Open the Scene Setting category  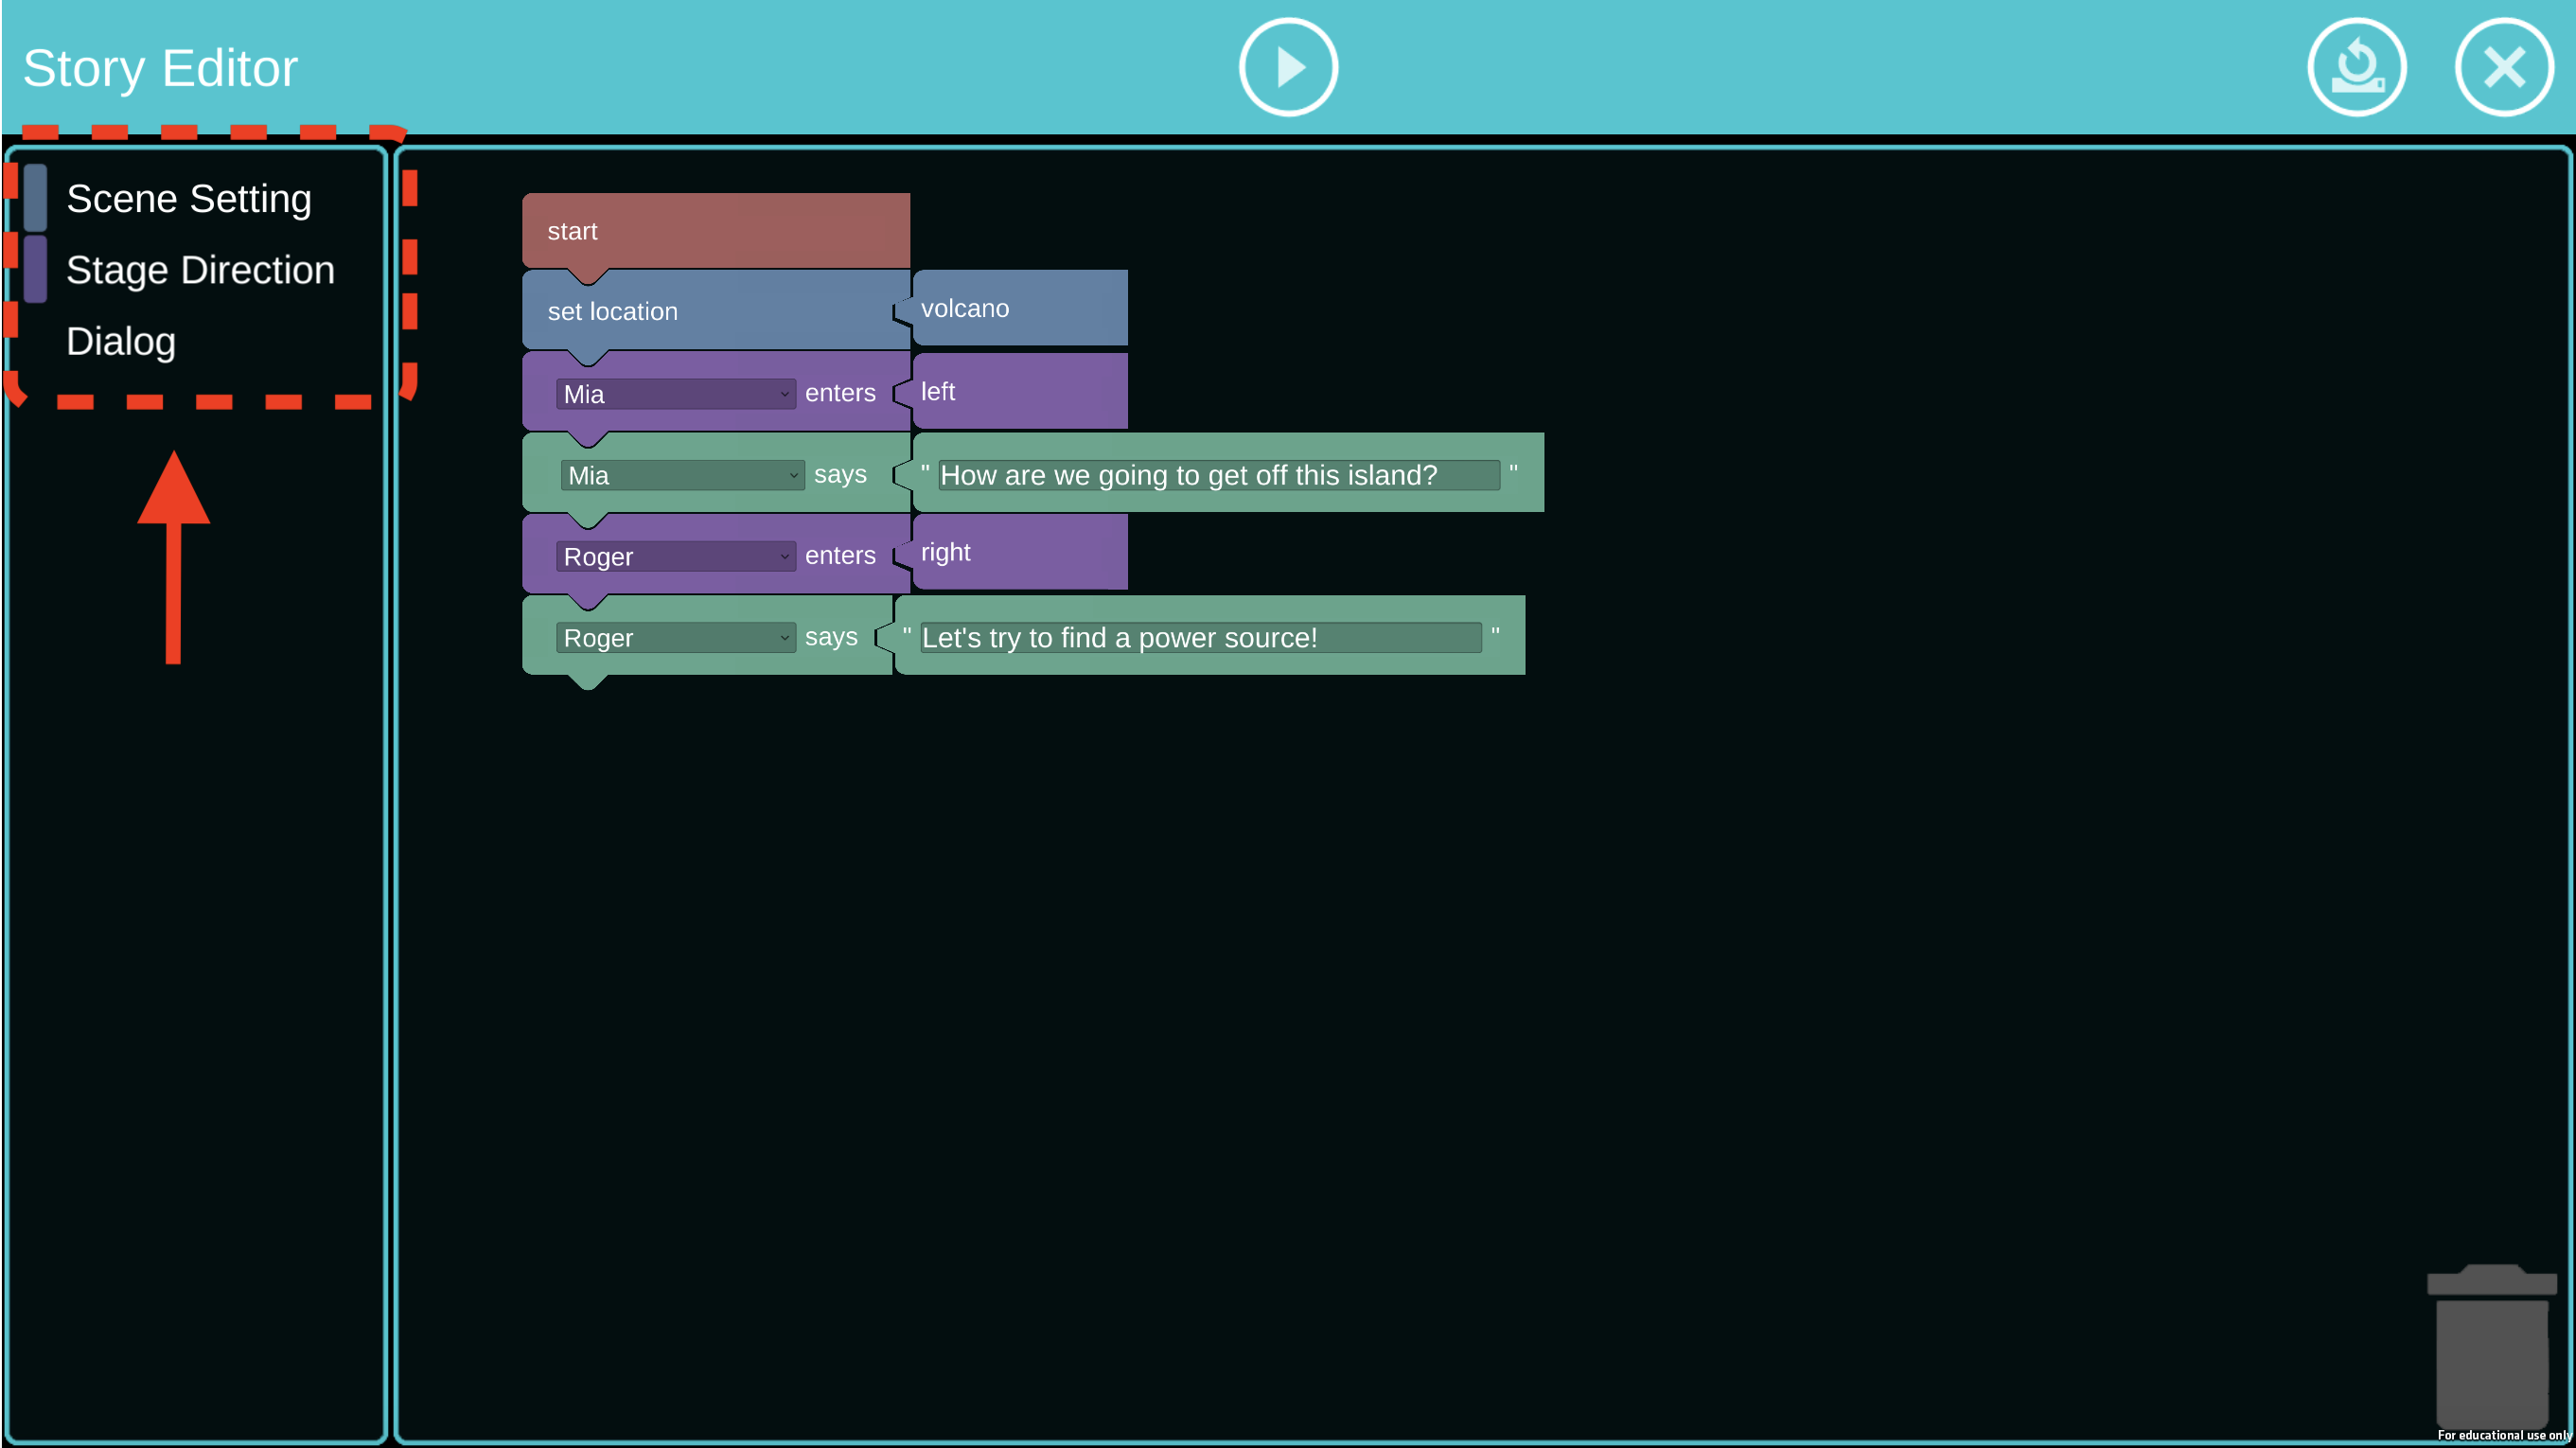(189, 199)
